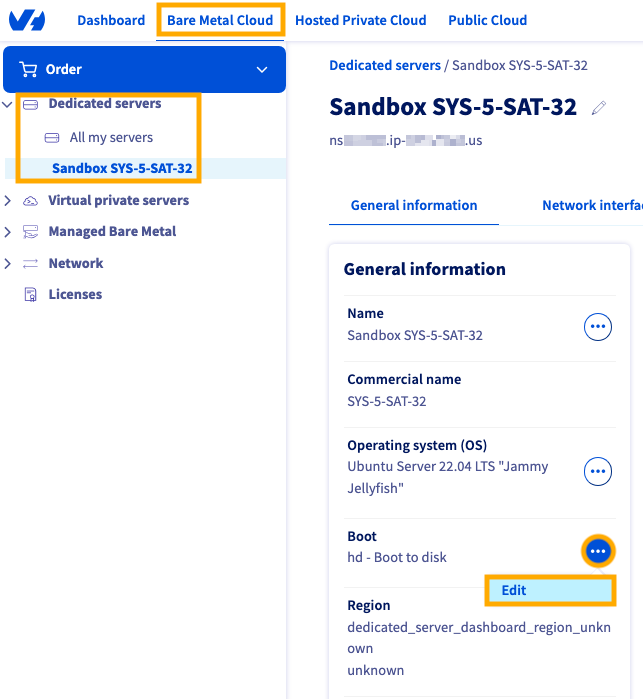Click the Licenses document icon
643x699 pixels.
pos(30,295)
